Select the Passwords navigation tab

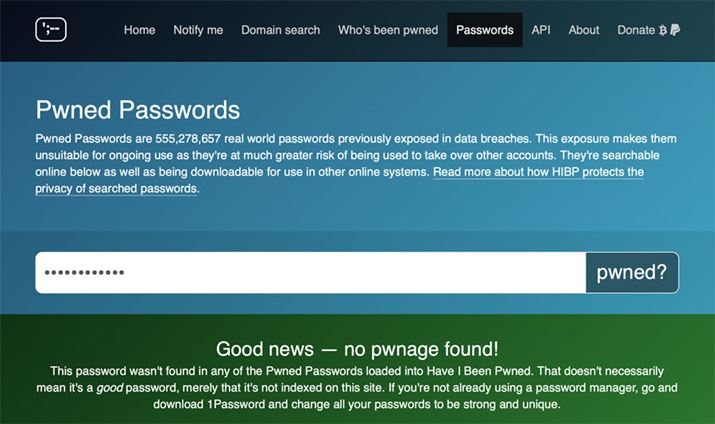pyautogui.click(x=485, y=30)
